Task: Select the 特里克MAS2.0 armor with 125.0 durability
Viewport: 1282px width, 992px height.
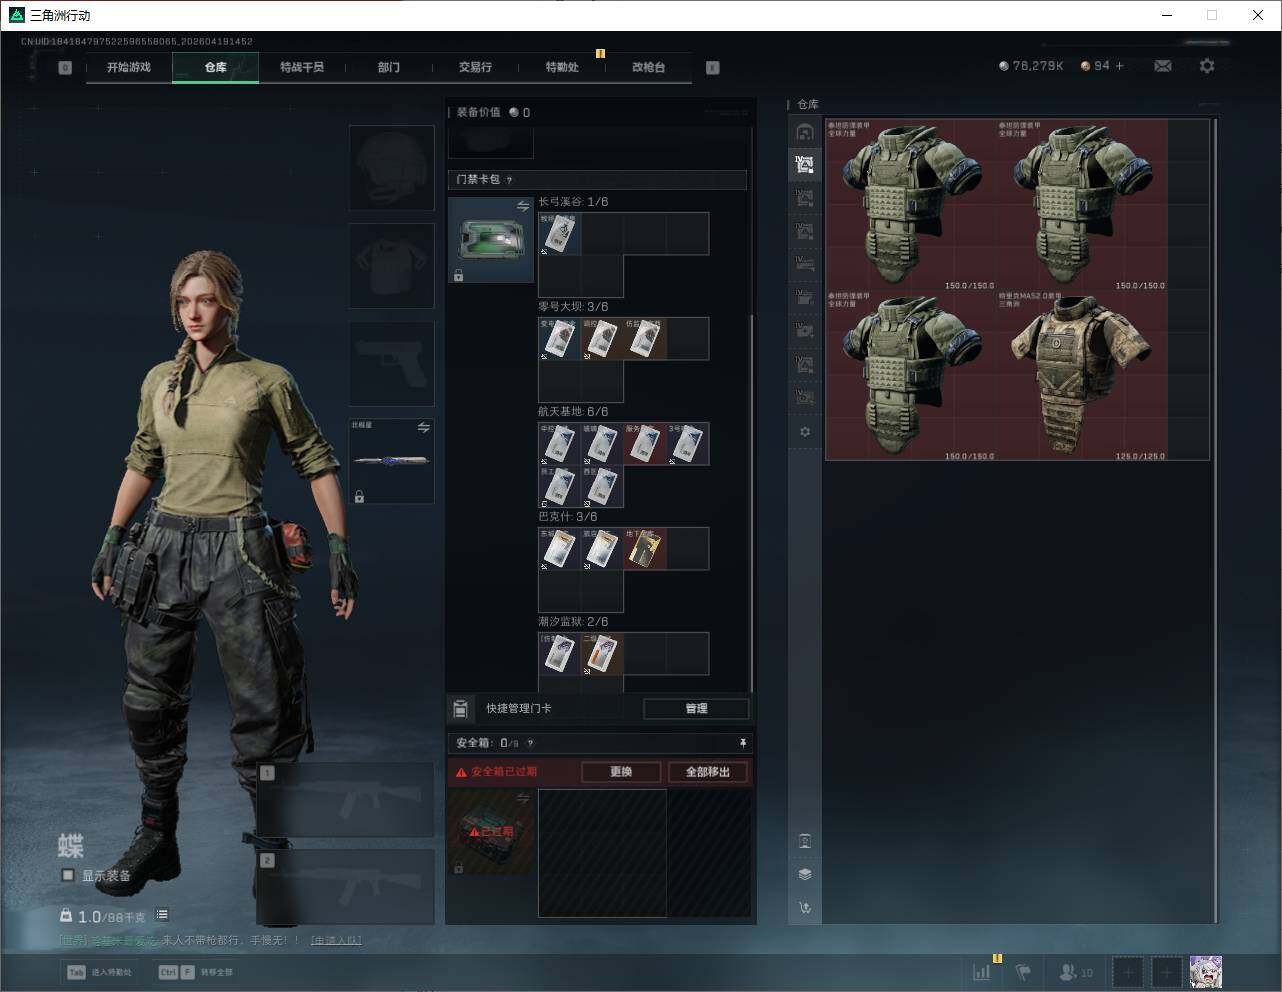Action: 1082,375
